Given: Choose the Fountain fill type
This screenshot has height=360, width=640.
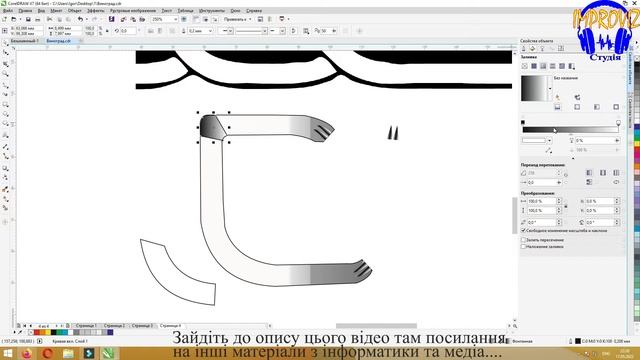Looking at the screenshot, I should 543,66.
